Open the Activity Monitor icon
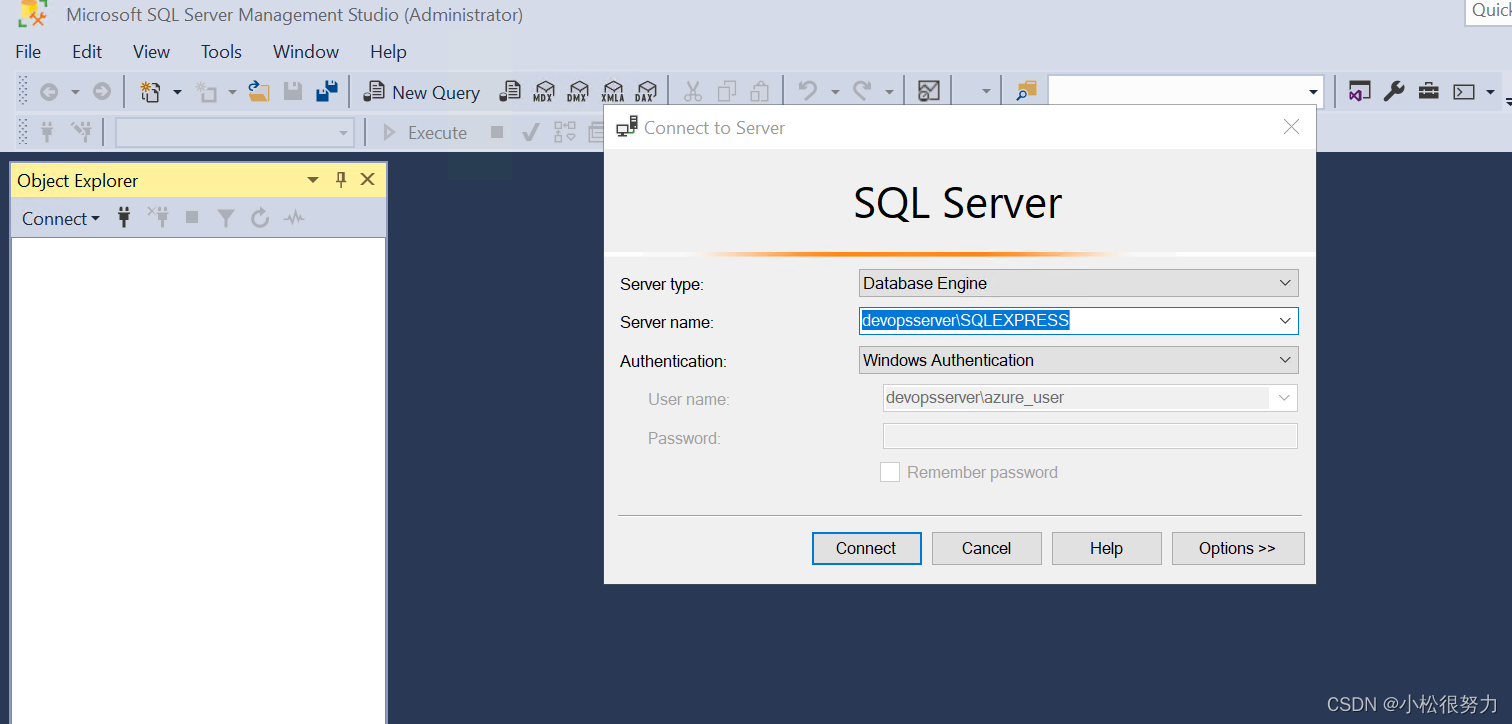Screen dimensions: 1512x724 pyautogui.click(x=929, y=92)
